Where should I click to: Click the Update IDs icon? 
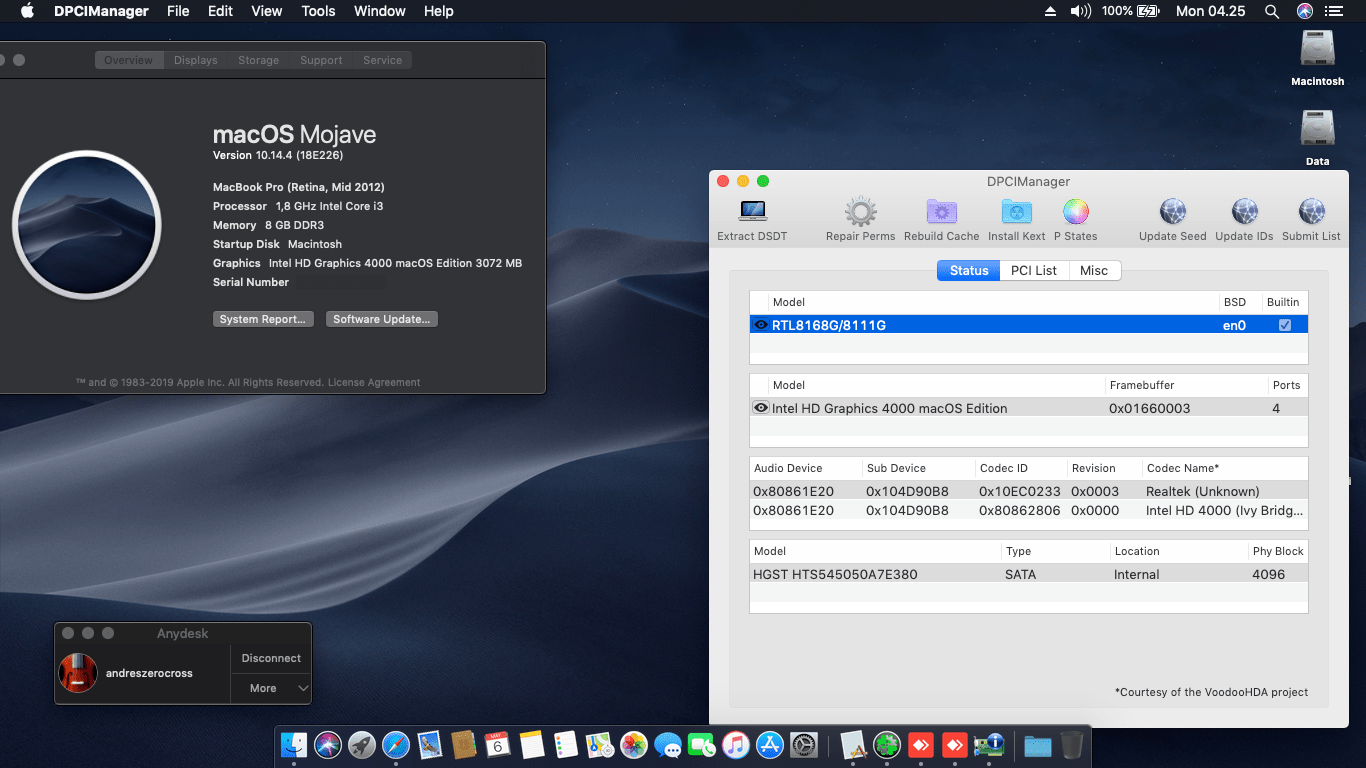[1244, 213]
